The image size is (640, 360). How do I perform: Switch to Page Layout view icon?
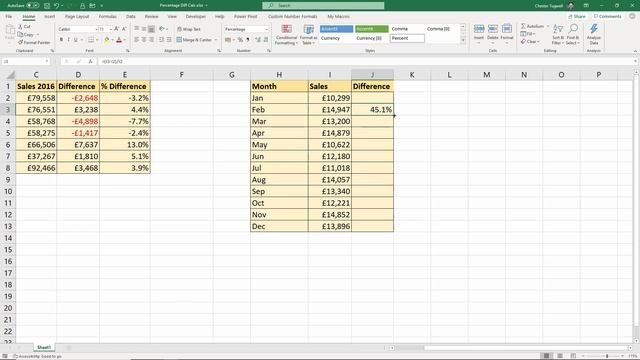560,356
